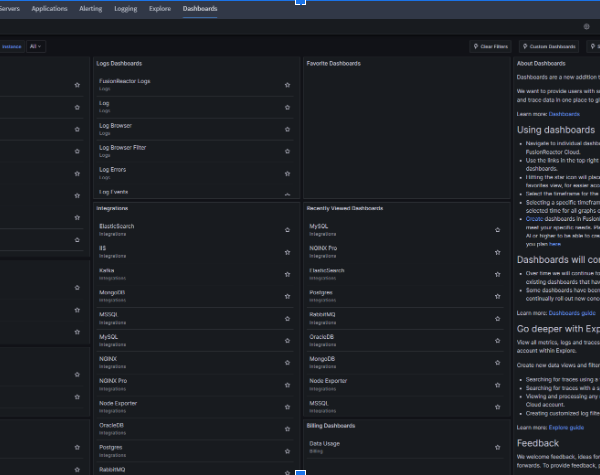Favorite MongoDB in the Integrations panel
600x475 pixels.
[x=287, y=296]
